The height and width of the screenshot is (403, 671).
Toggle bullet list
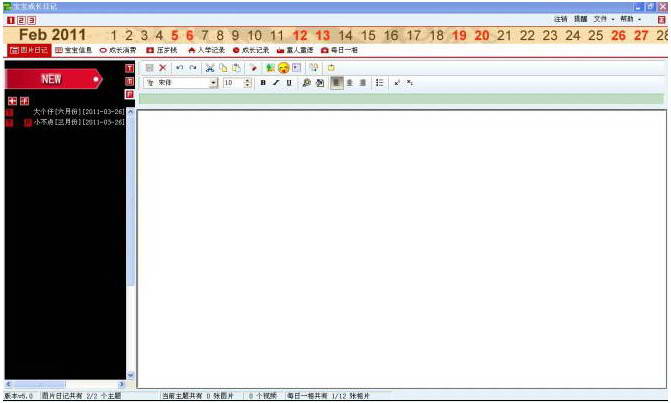click(x=380, y=83)
